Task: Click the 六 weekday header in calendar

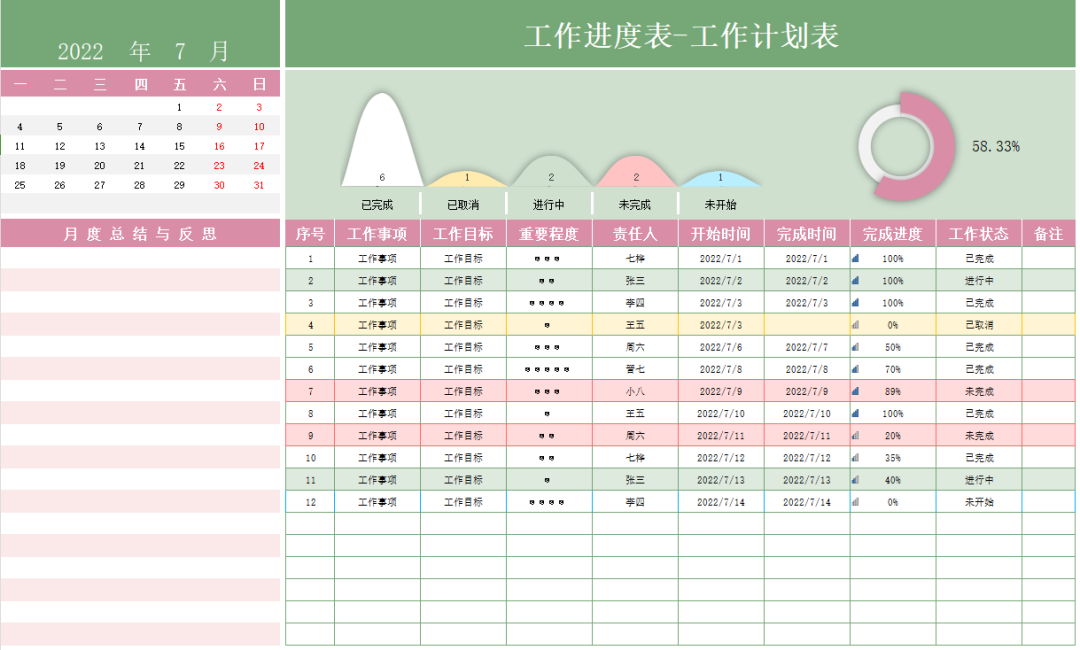Action: click(x=219, y=84)
